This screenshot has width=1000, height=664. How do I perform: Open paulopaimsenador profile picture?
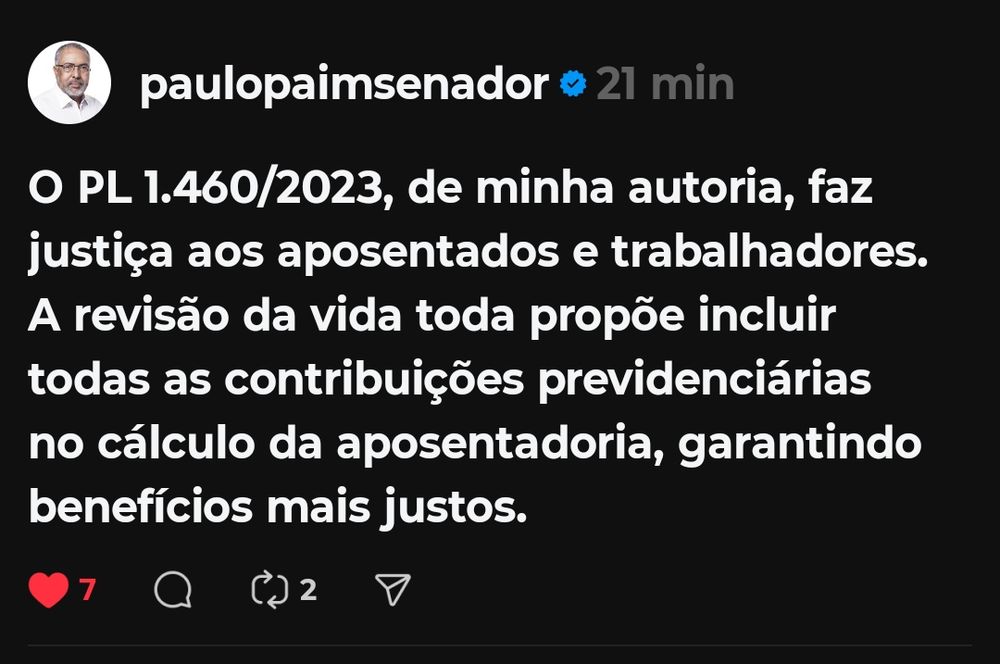point(70,82)
